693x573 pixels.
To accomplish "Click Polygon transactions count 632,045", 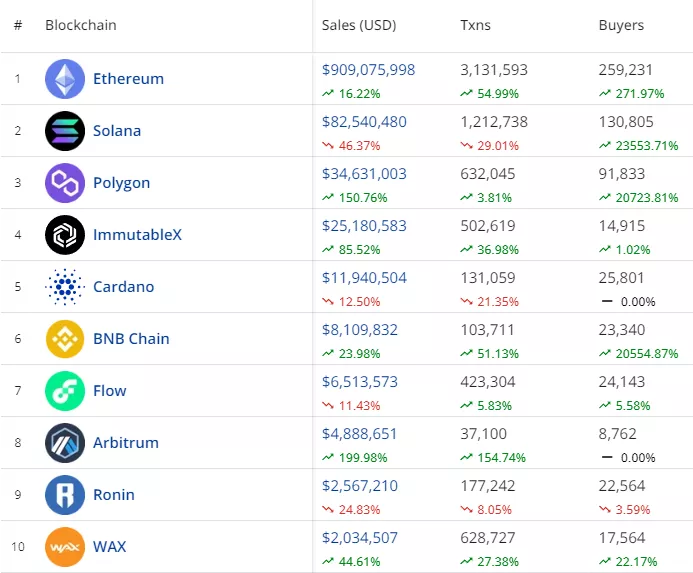I will (488, 174).
